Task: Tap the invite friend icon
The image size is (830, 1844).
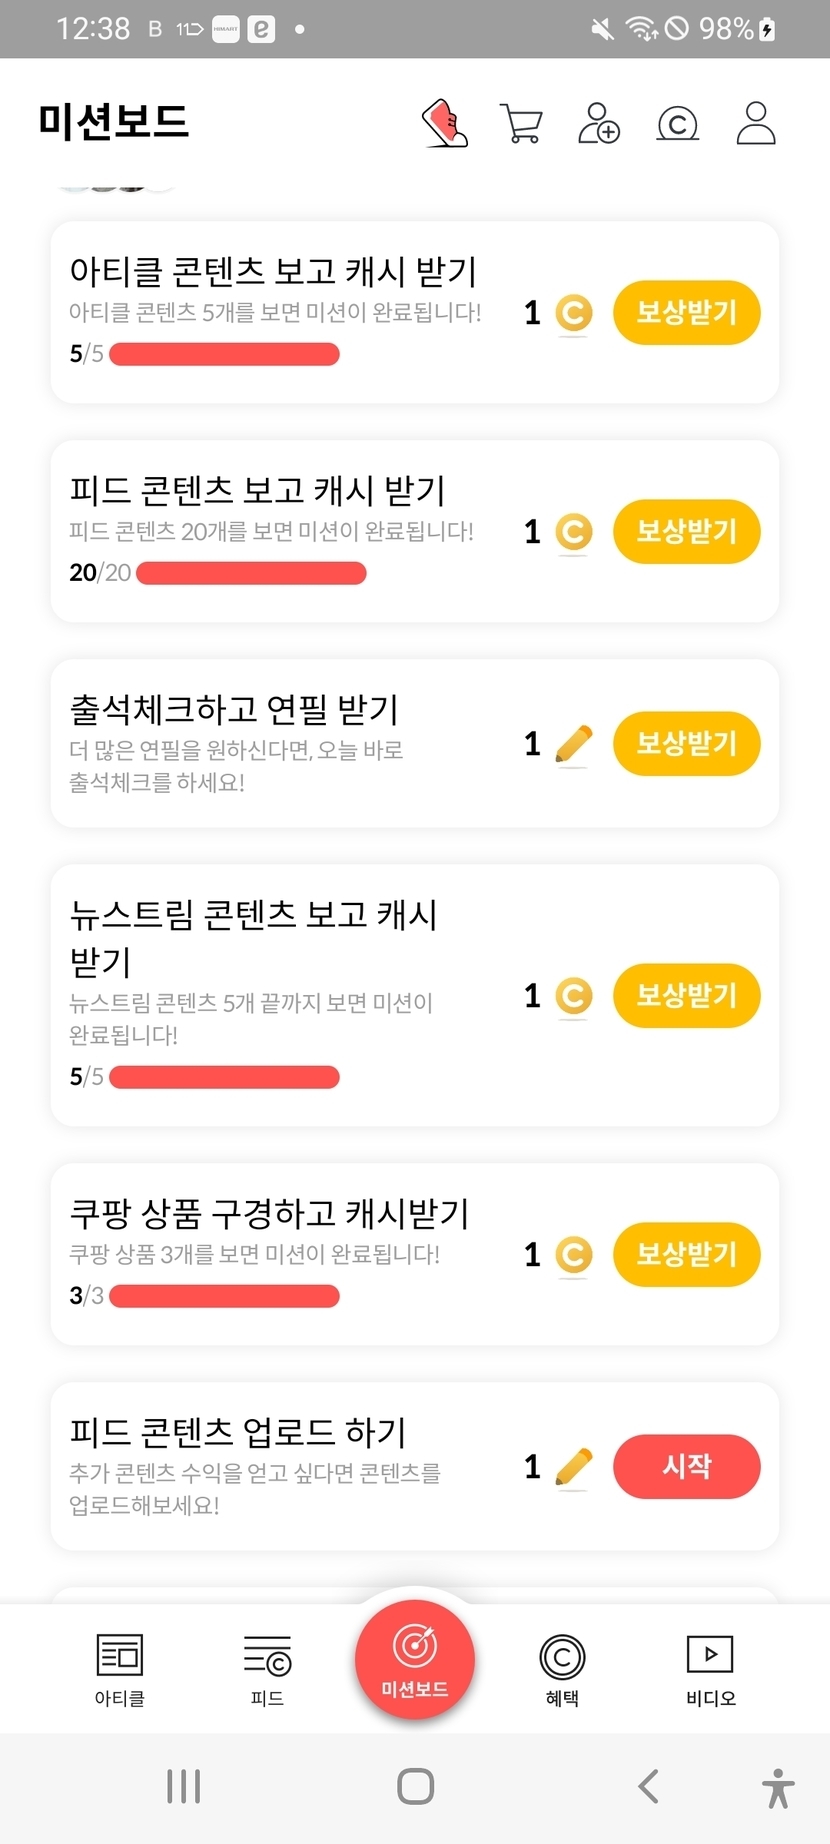Action: click(x=599, y=124)
